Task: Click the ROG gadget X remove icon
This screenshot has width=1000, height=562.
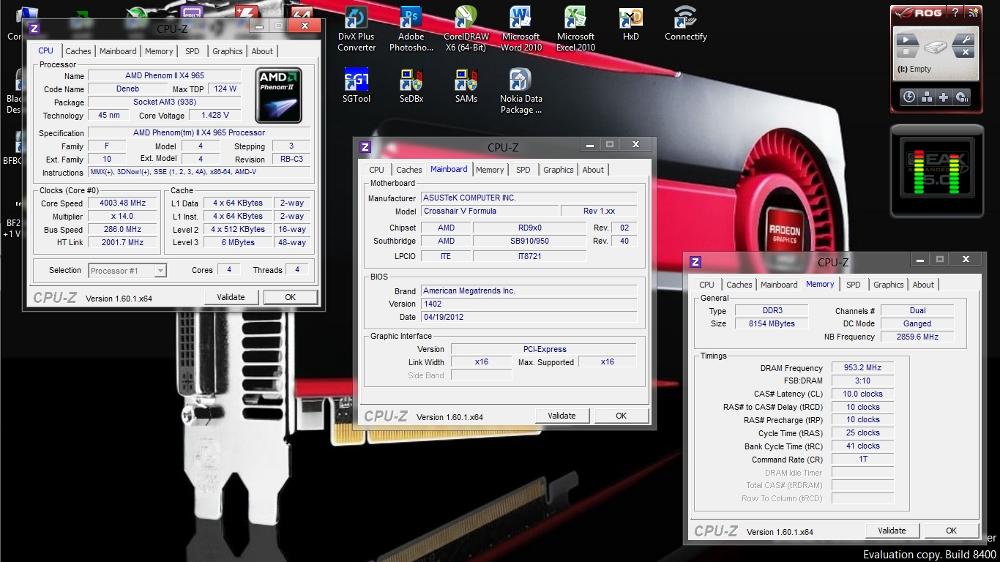Action: [x=965, y=54]
